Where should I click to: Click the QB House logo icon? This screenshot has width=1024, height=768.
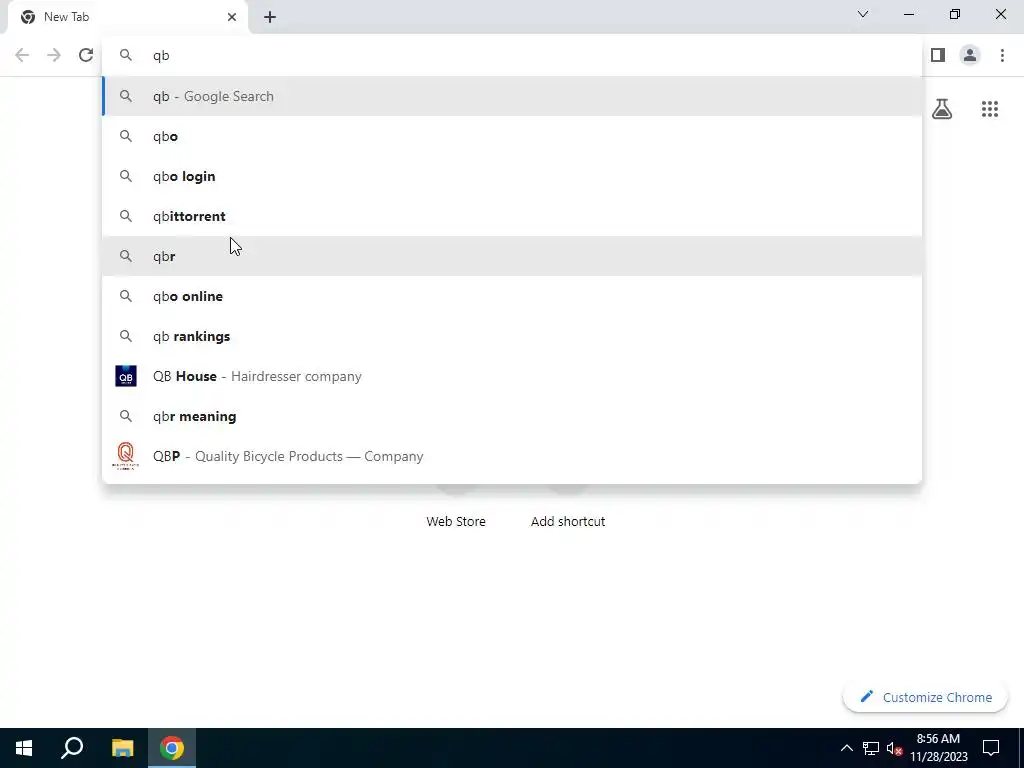pos(125,376)
